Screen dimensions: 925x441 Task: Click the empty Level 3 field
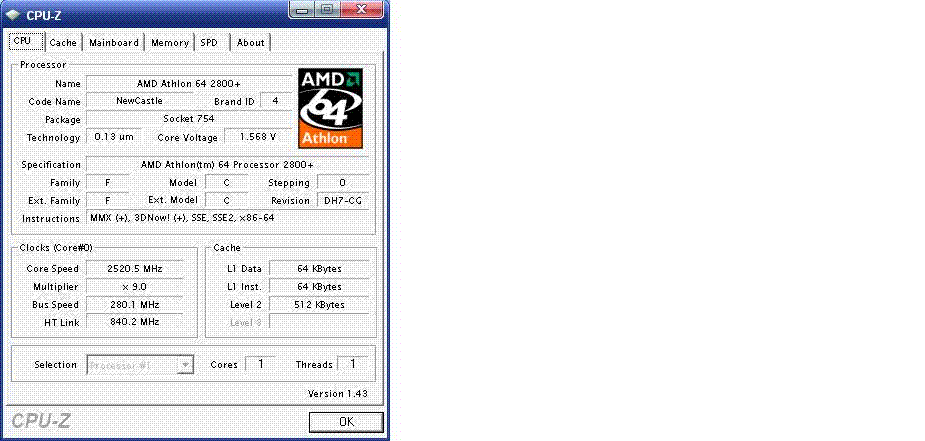click(320, 322)
